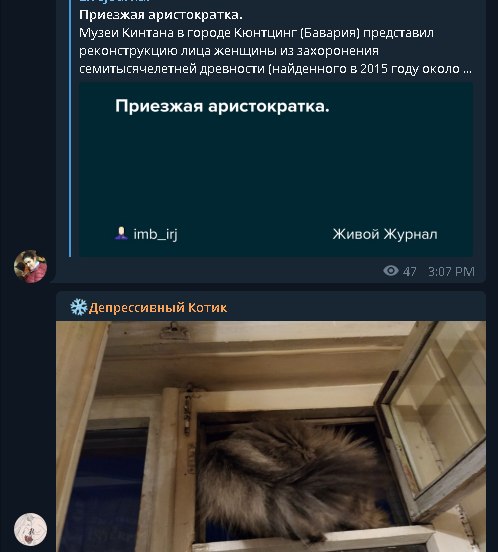Click the large Приезжая аристократка card heading
The height and width of the screenshot is (552, 498).
[222, 106]
